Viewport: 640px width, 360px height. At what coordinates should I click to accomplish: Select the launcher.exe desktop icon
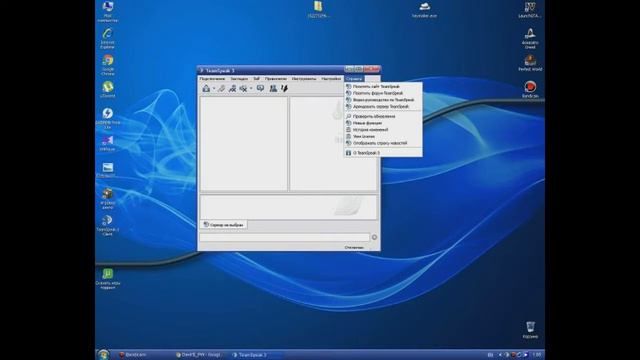coord(424,10)
